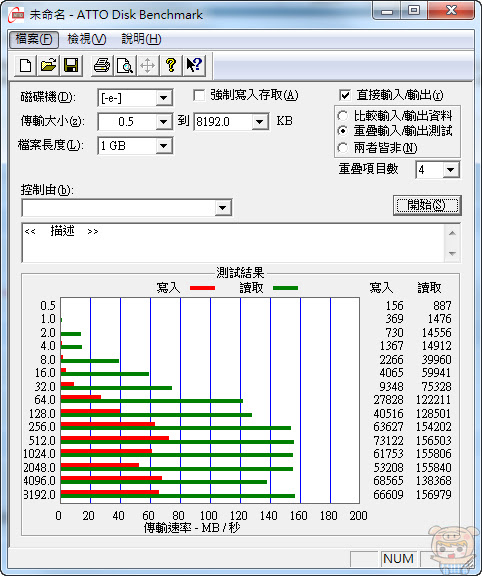Click the write value 73122

(x=388, y=440)
